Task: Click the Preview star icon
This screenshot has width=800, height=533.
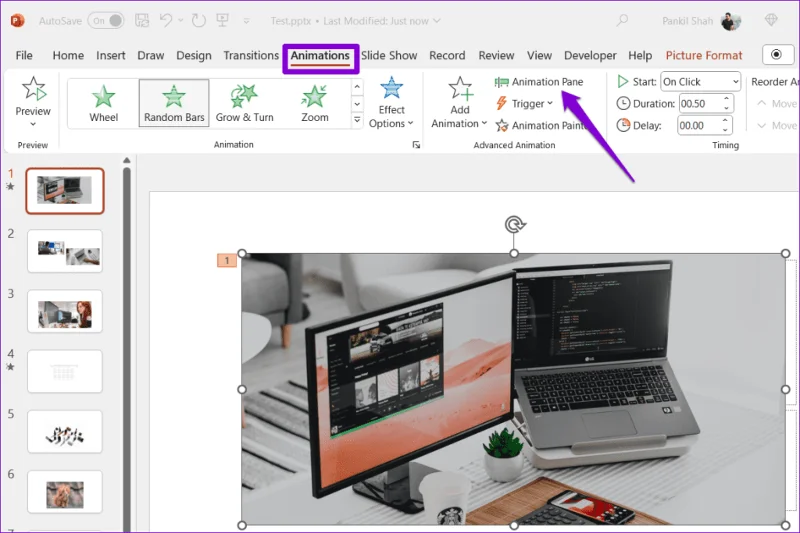Action: [33, 89]
